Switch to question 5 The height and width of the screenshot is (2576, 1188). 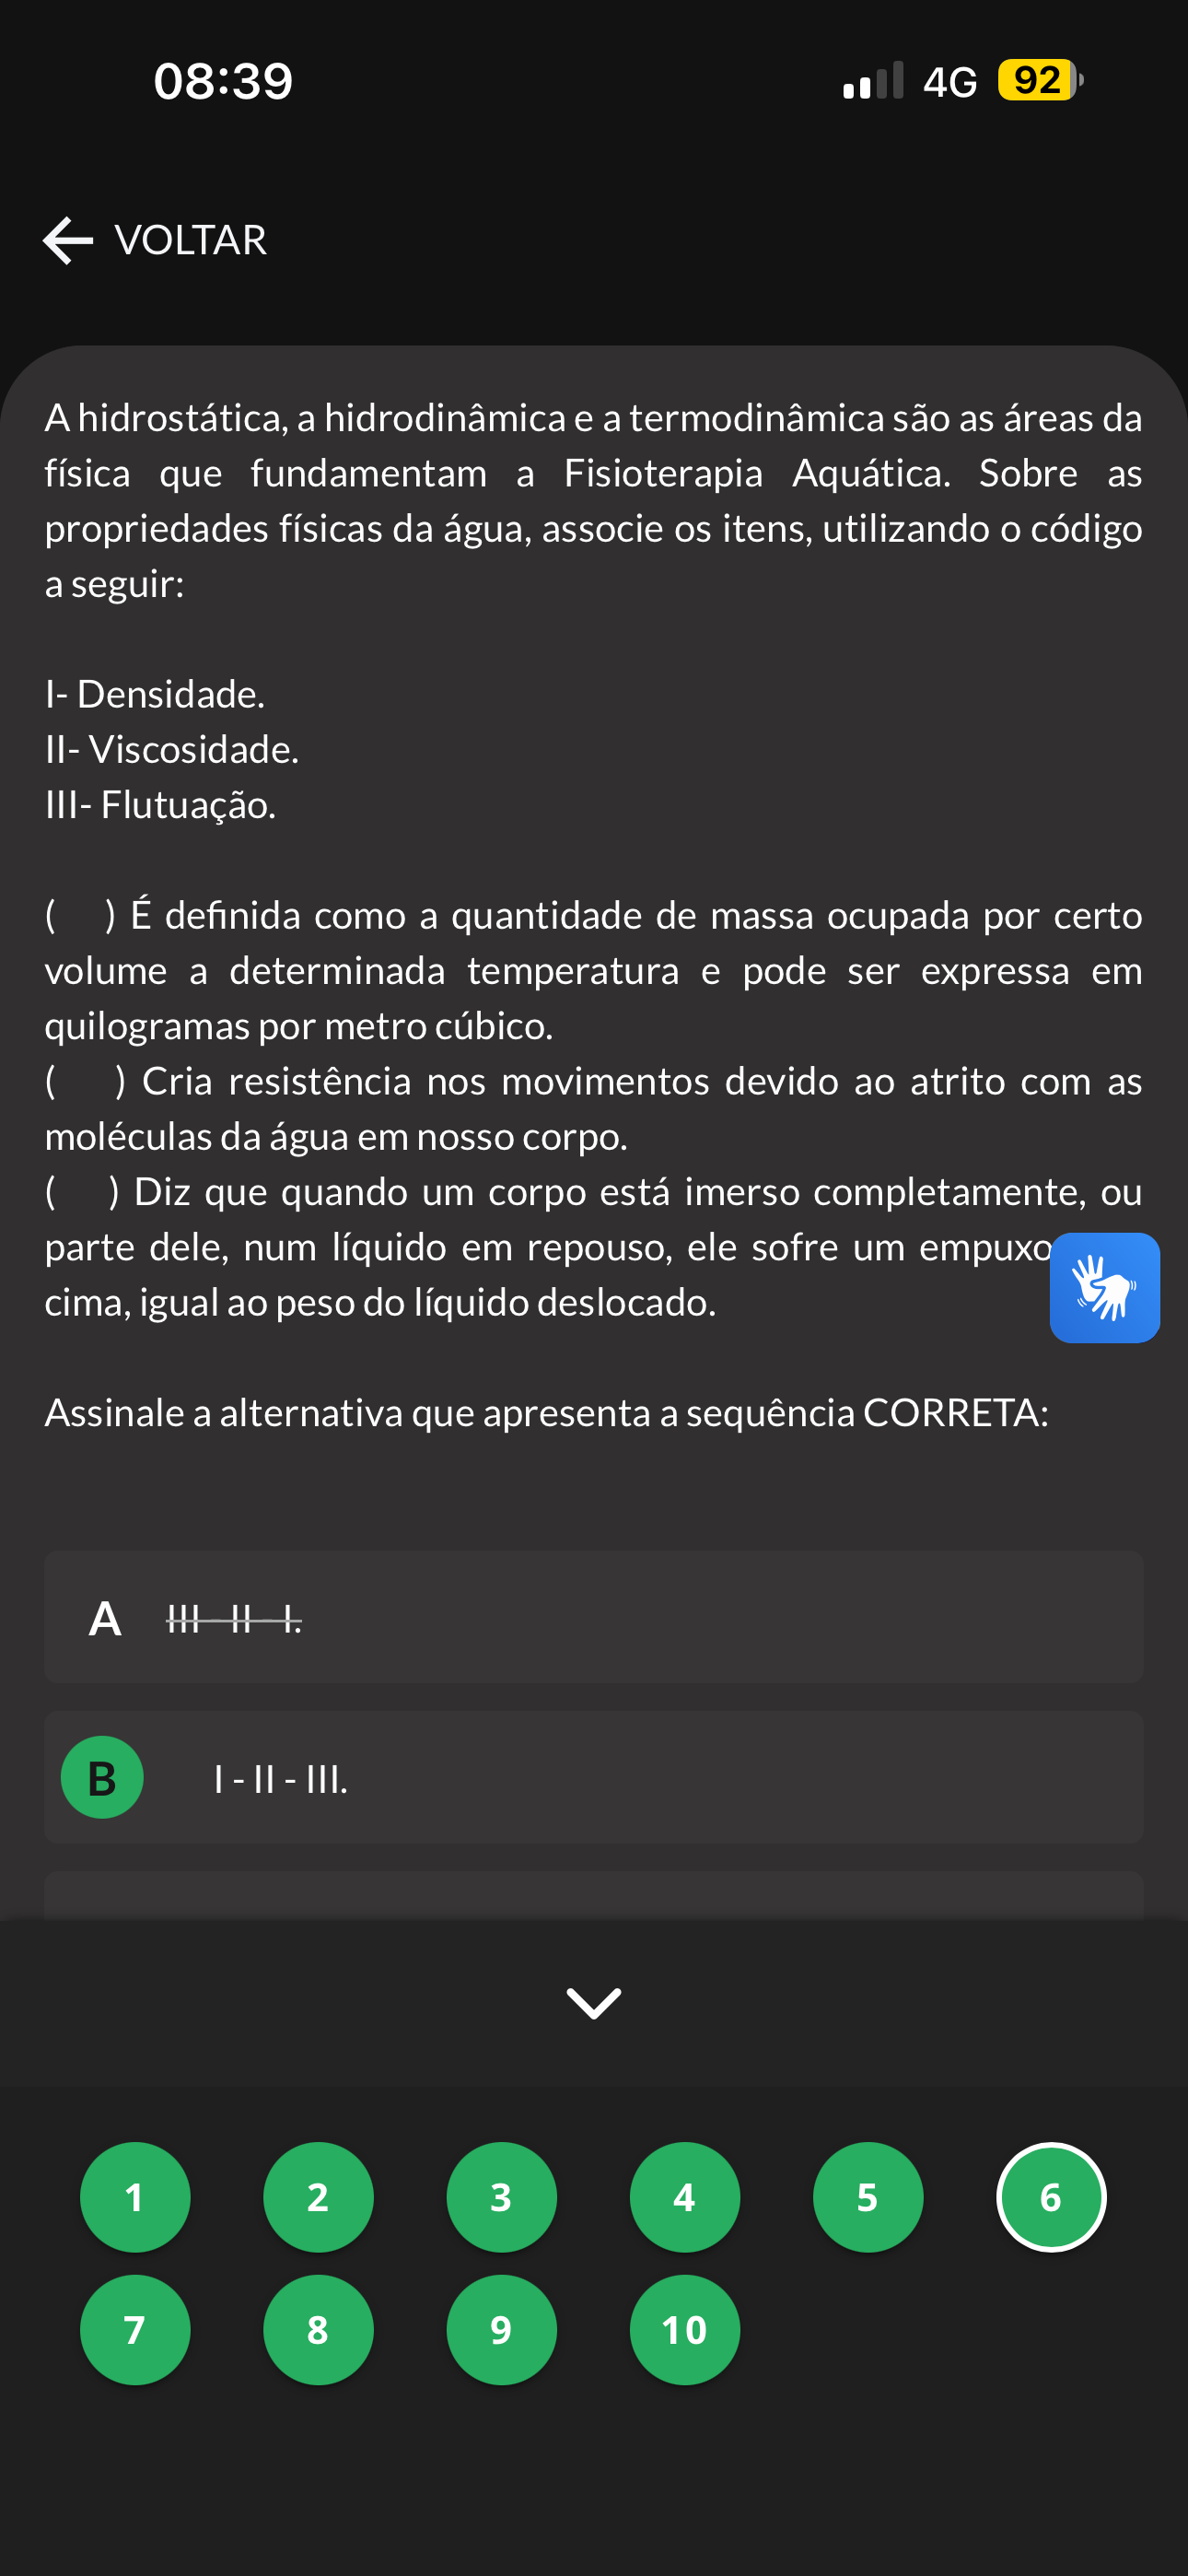pyautogui.click(x=868, y=2197)
